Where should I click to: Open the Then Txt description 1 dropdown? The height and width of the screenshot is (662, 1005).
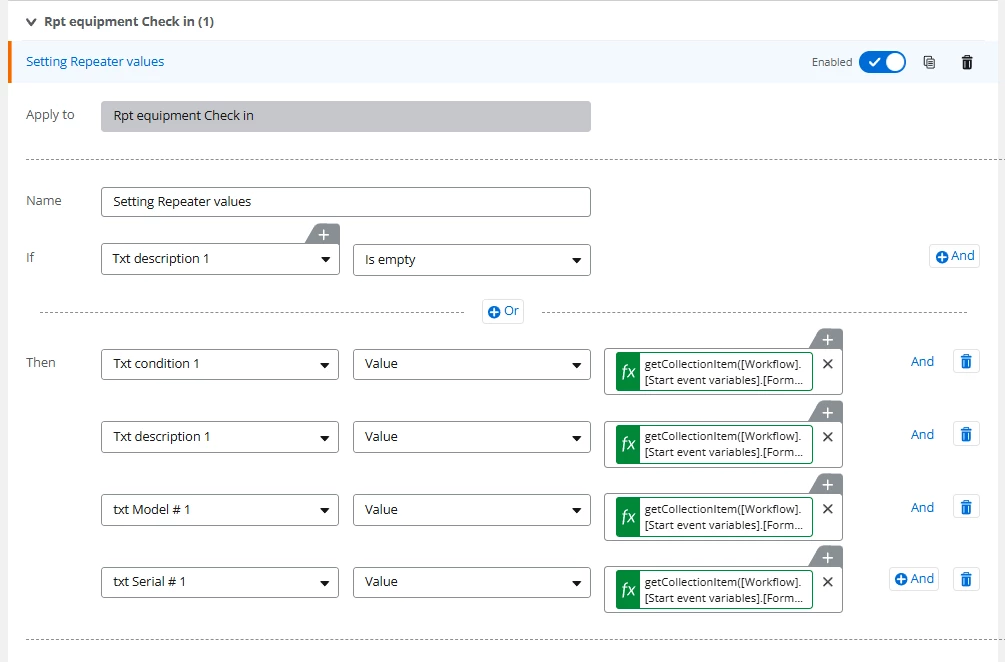coord(220,437)
